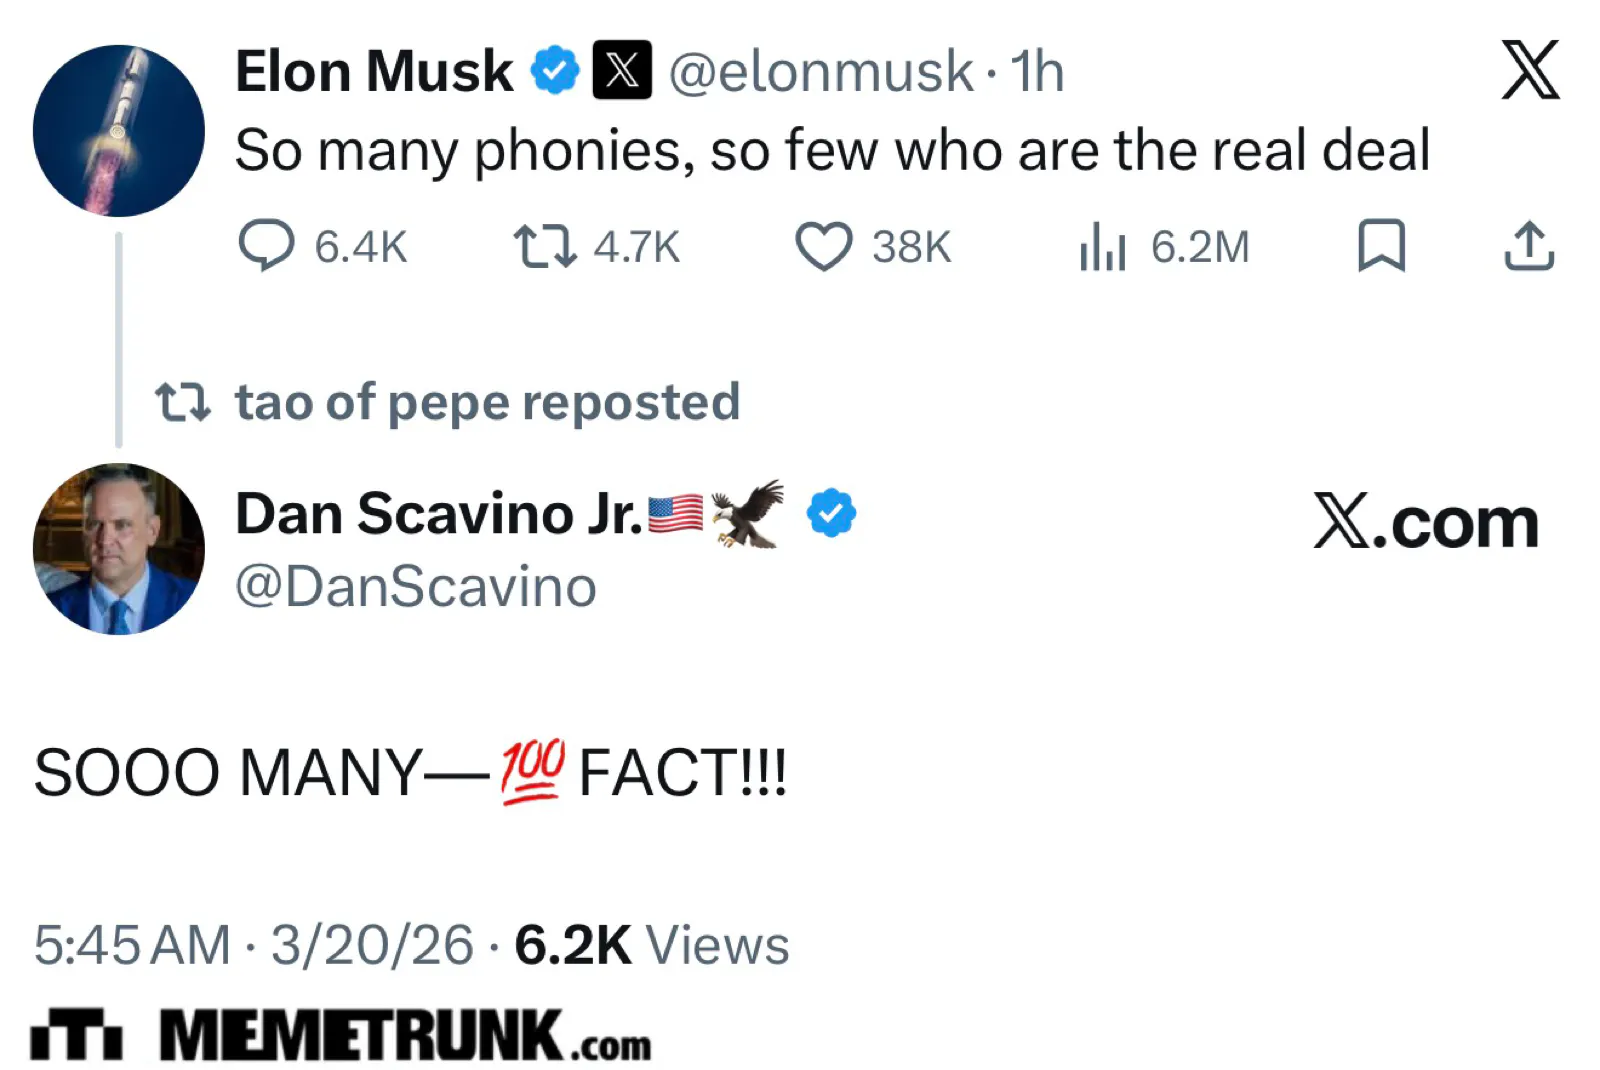
Task: Open the X.com link text
Action: pyautogui.click(x=1425, y=522)
